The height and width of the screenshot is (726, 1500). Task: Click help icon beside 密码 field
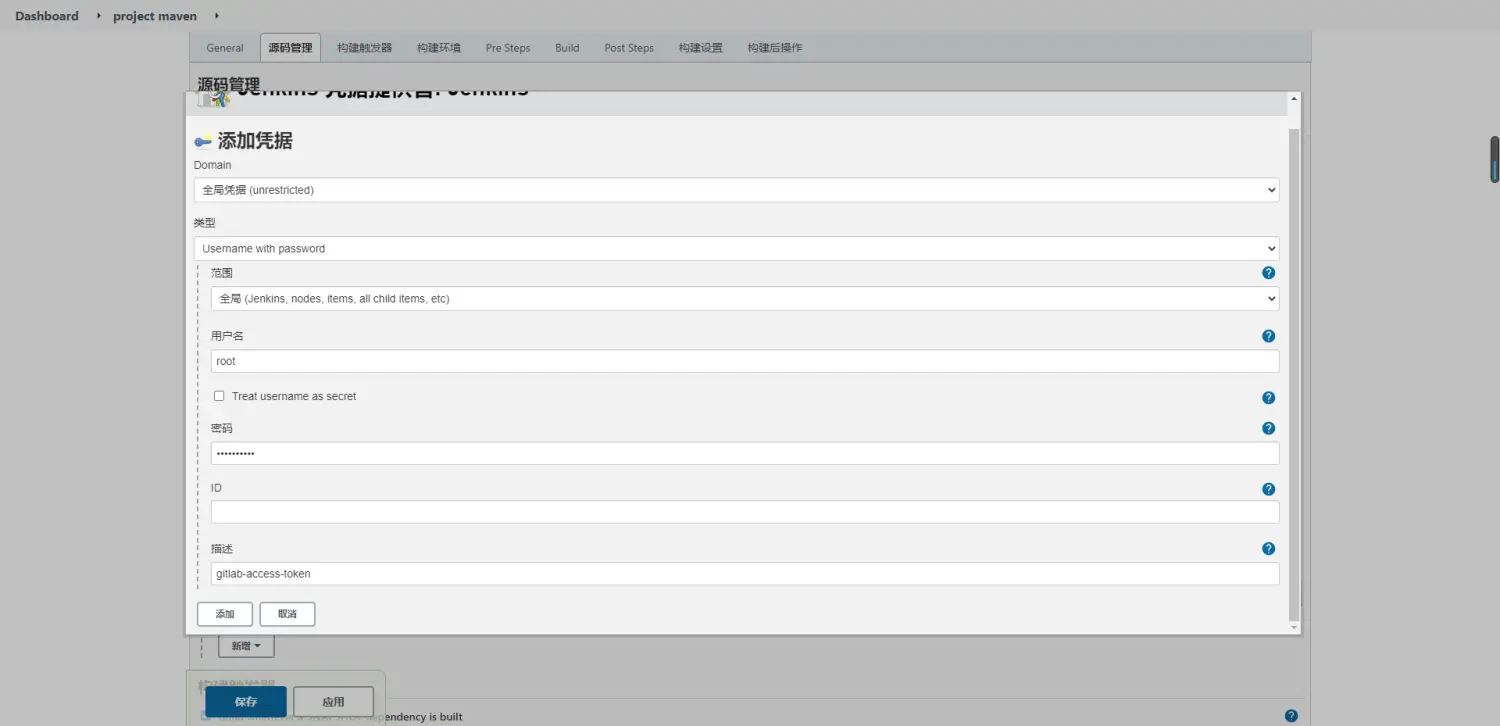tap(1268, 428)
